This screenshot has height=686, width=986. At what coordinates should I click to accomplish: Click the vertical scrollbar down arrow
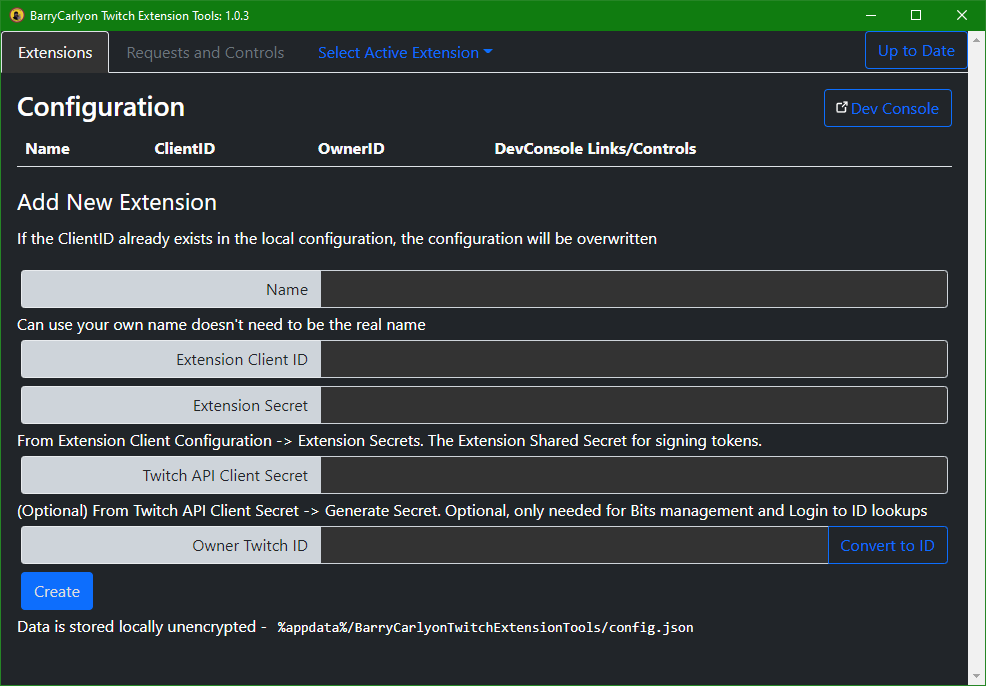[x=977, y=677]
